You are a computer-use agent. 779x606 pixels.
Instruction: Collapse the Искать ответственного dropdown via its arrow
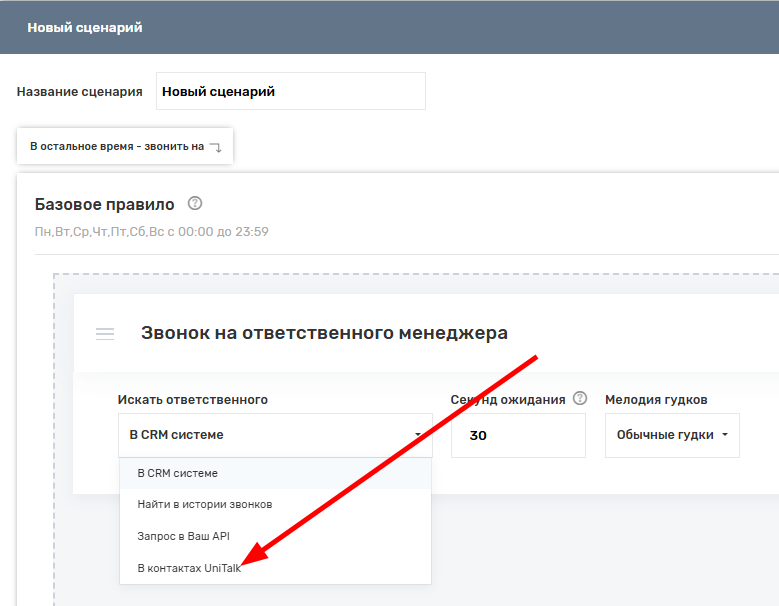[417, 436]
